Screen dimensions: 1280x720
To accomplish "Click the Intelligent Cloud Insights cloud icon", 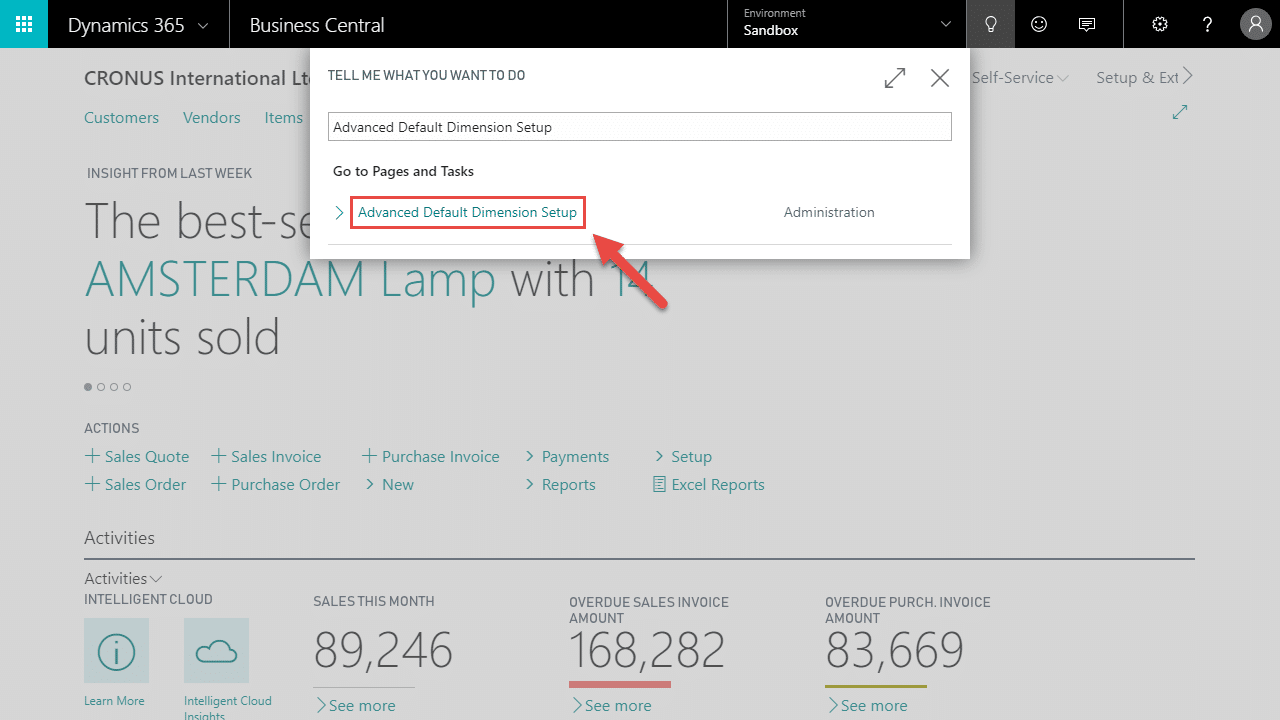I will point(217,650).
